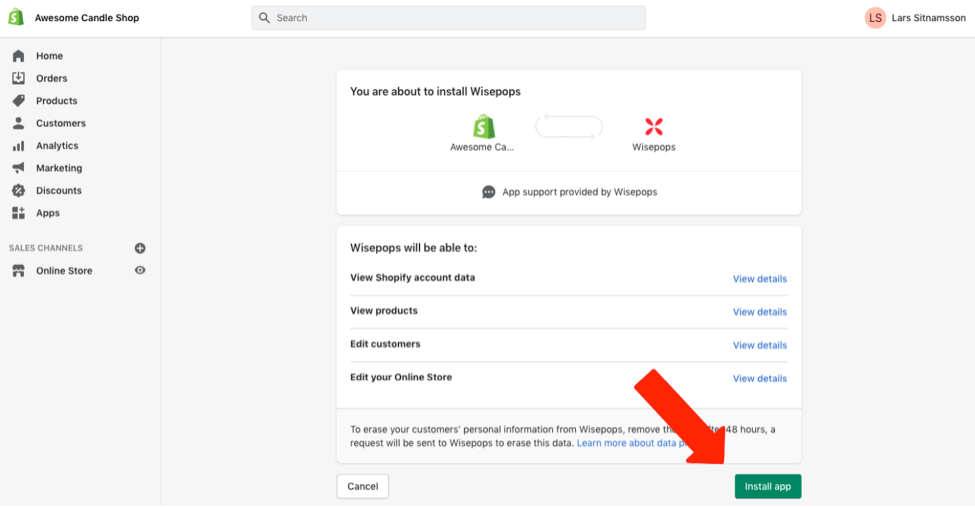Click the search magnifier icon
The height and width of the screenshot is (507, 975).
(264, 18)
